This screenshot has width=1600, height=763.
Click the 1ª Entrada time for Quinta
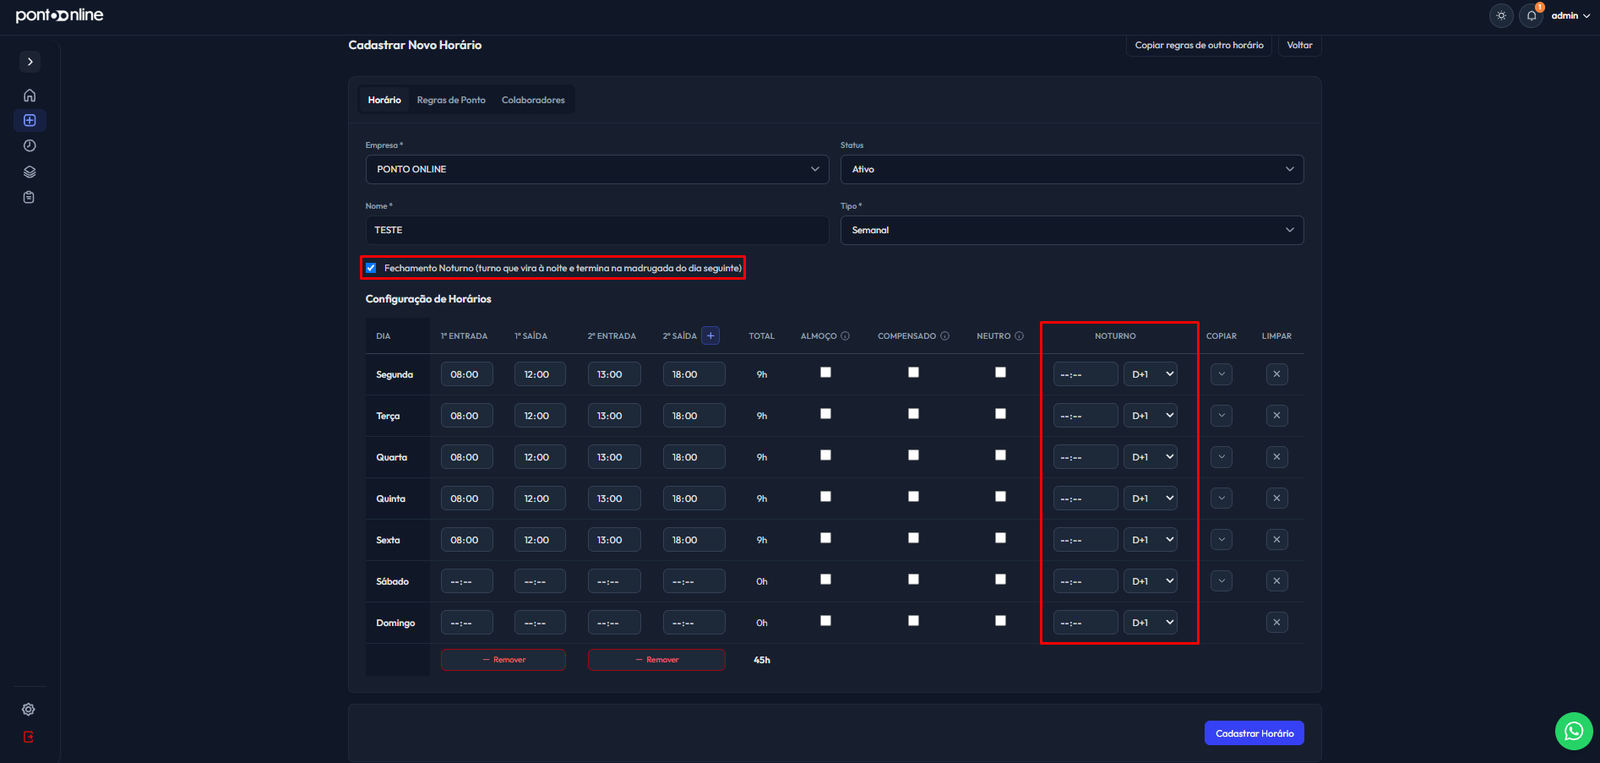click(x=467, y=498)
